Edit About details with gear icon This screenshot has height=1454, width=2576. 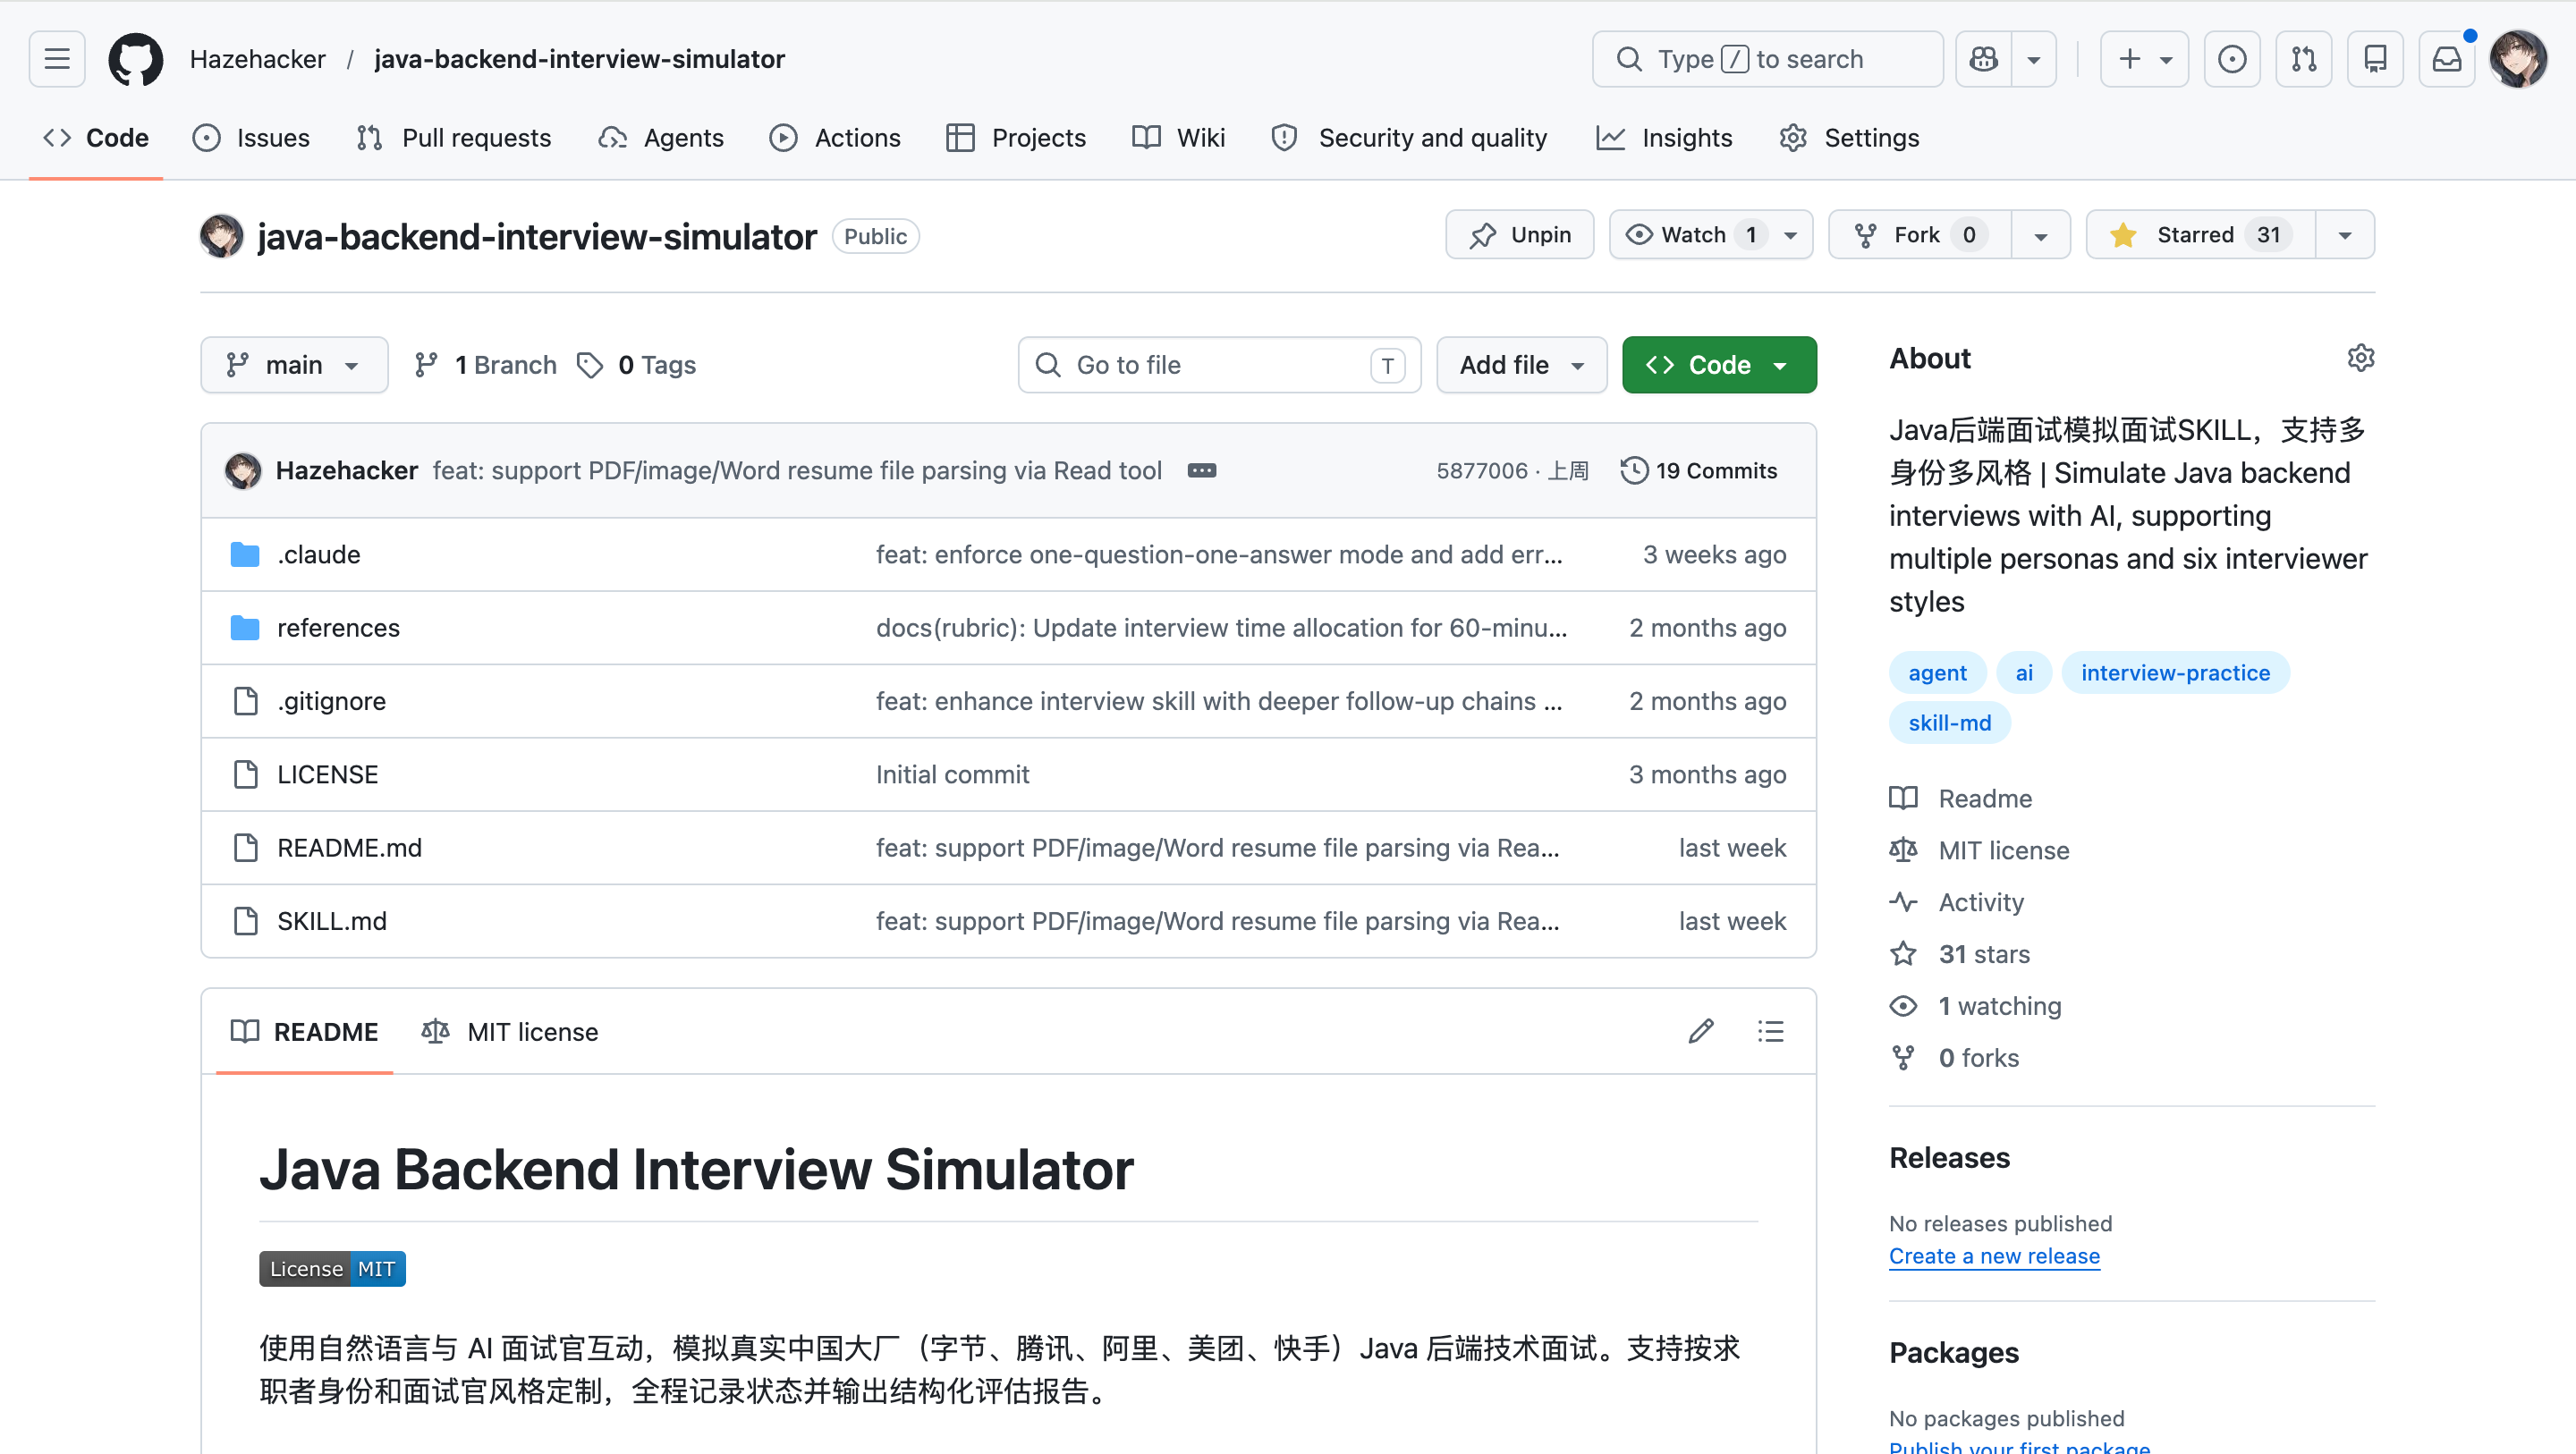coord(2360,358)
